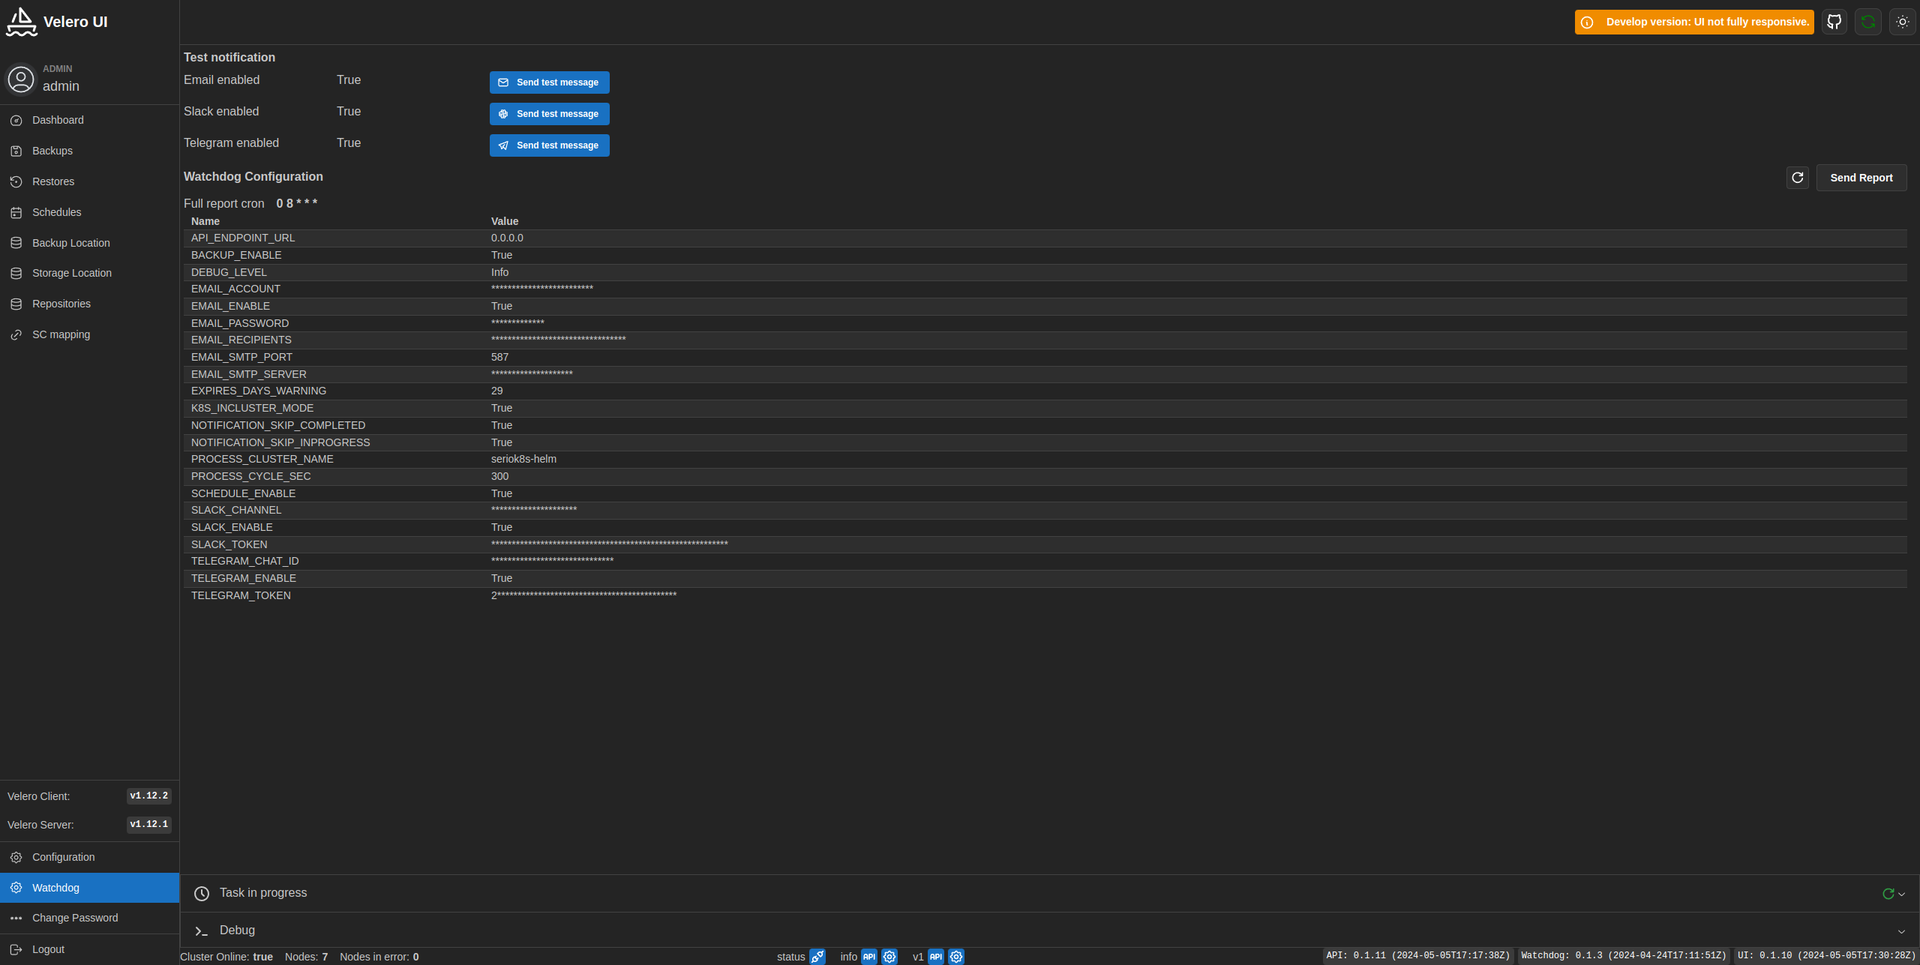1920x965 pixels.
Task: Open SC mapping page
Action: point(89,335)
